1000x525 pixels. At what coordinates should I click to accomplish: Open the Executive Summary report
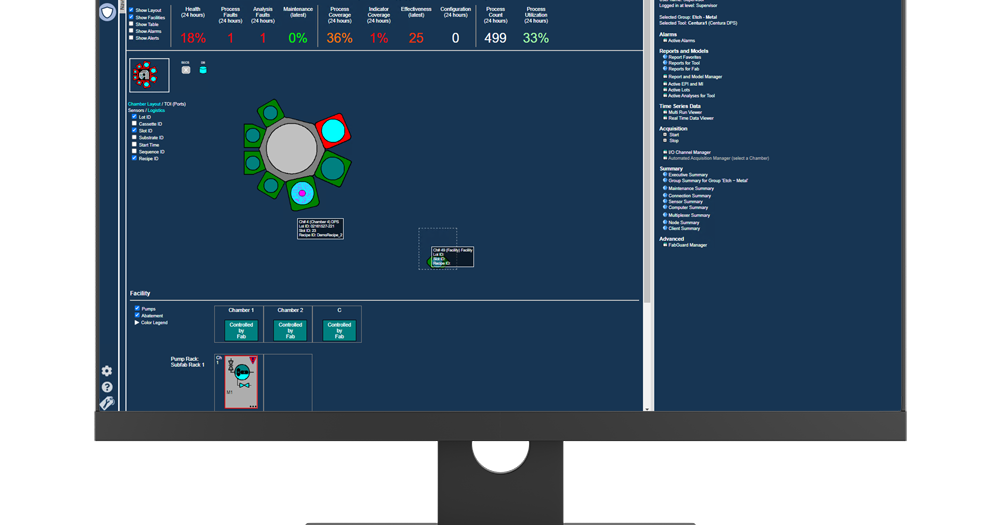tap(687, 174)
